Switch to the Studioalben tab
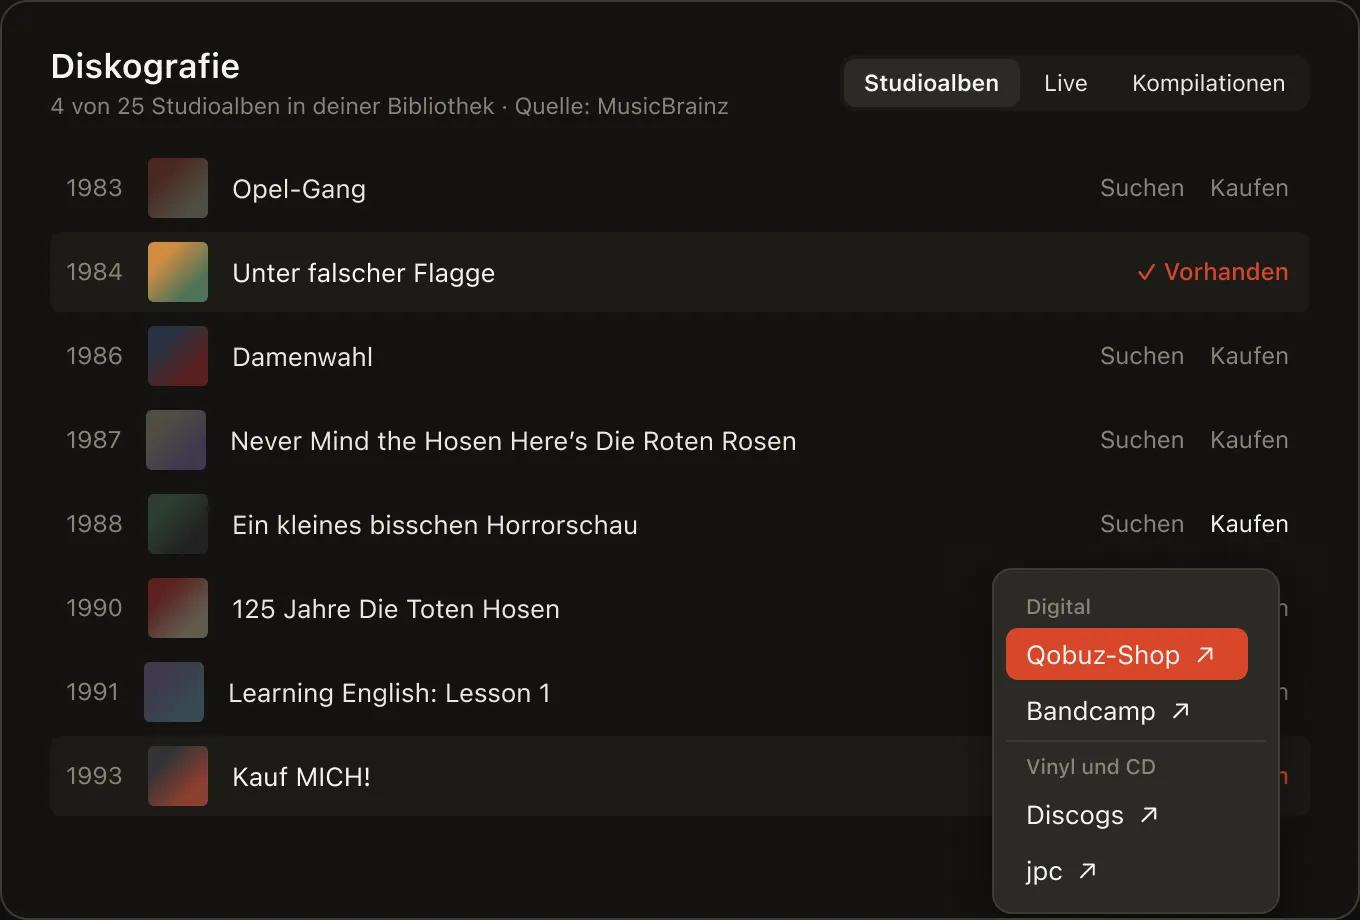This screenshot has width=1360, height=920. 931,83
